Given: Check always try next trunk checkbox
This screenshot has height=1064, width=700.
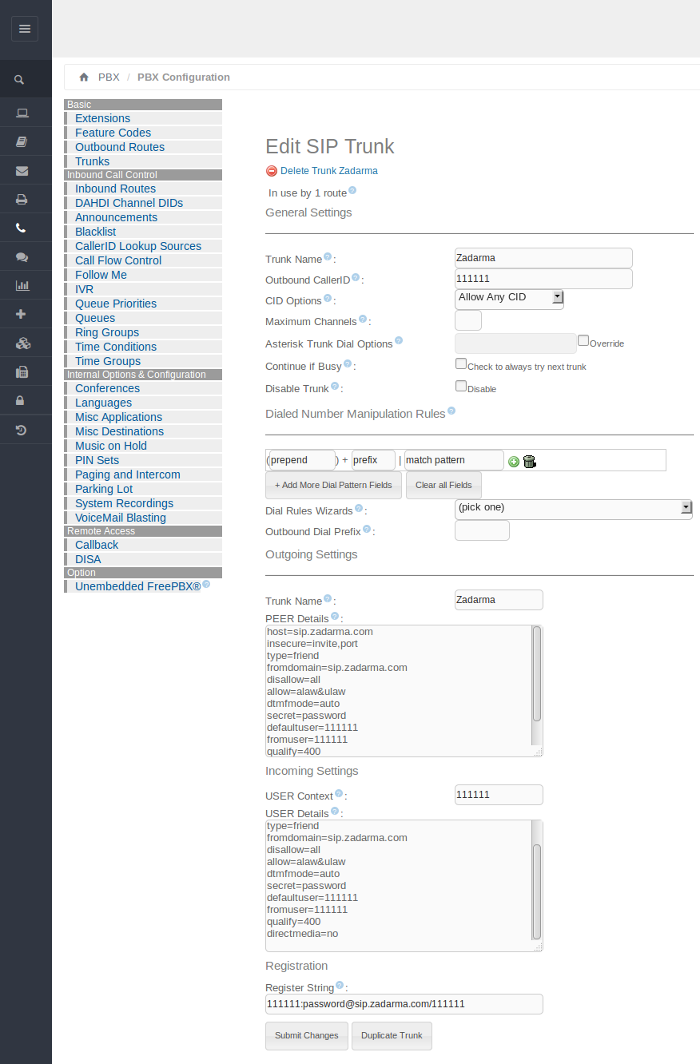Looking at the screenshot, I should pyautogui.click(x=461, y=364).
